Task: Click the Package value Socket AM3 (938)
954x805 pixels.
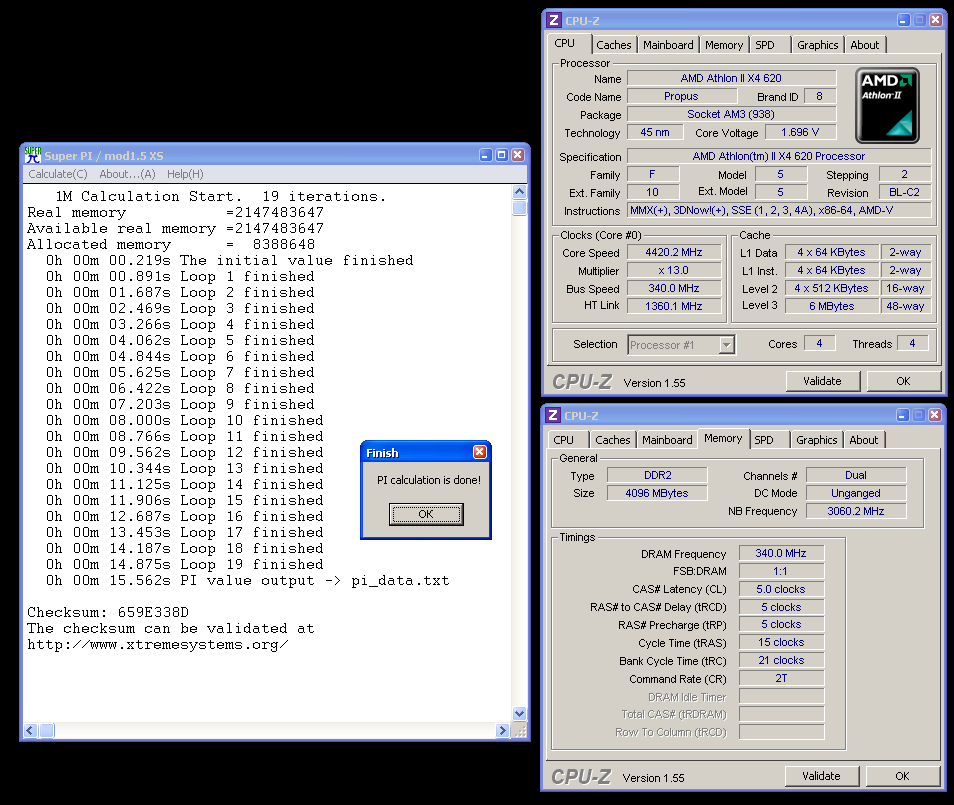Action: coord(731,114)
